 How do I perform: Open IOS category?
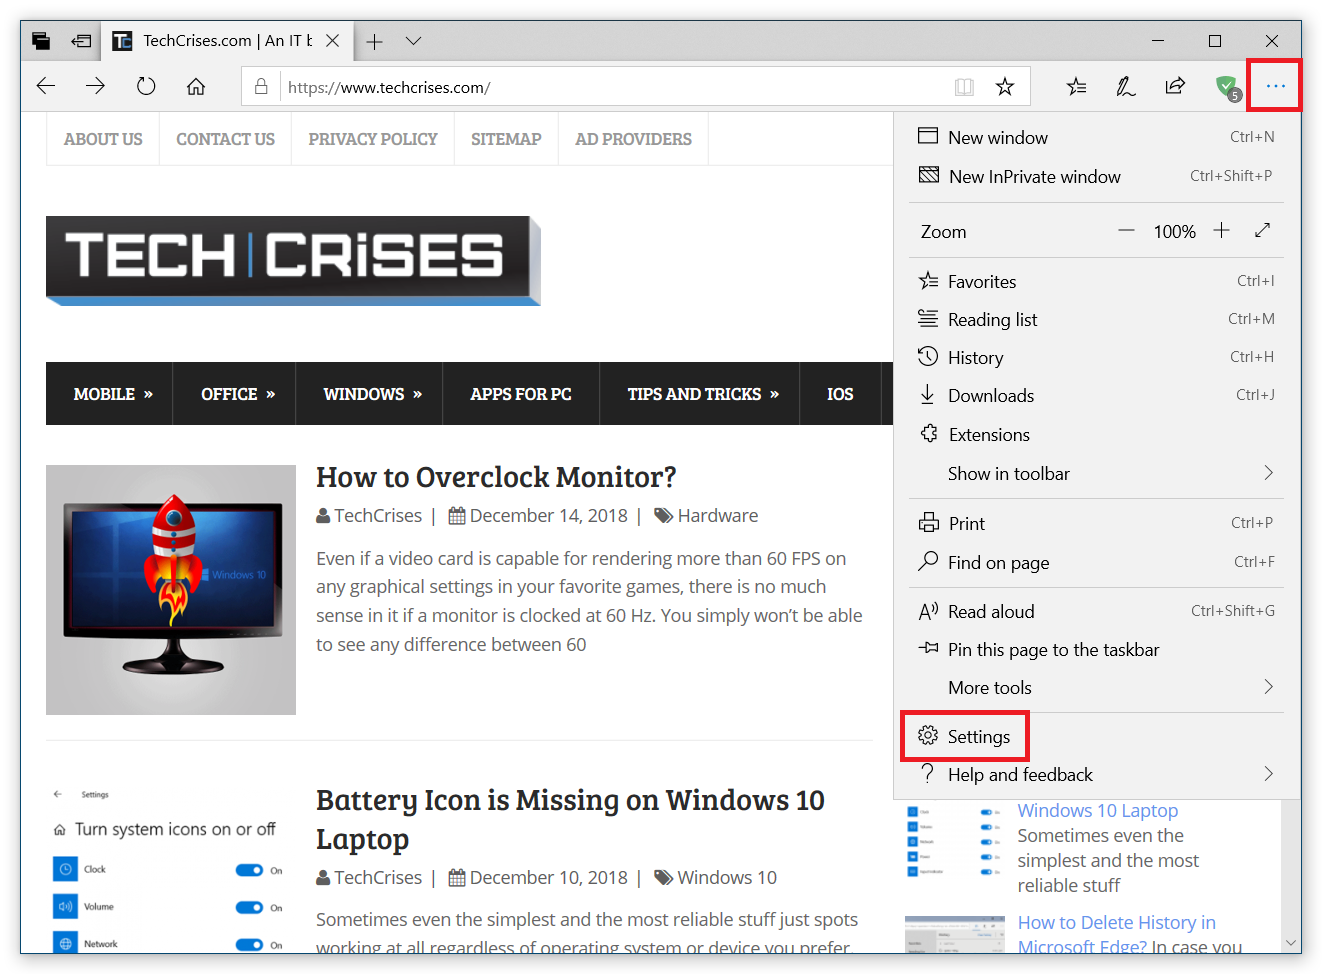pyautogui.click(x=840, y=394)
